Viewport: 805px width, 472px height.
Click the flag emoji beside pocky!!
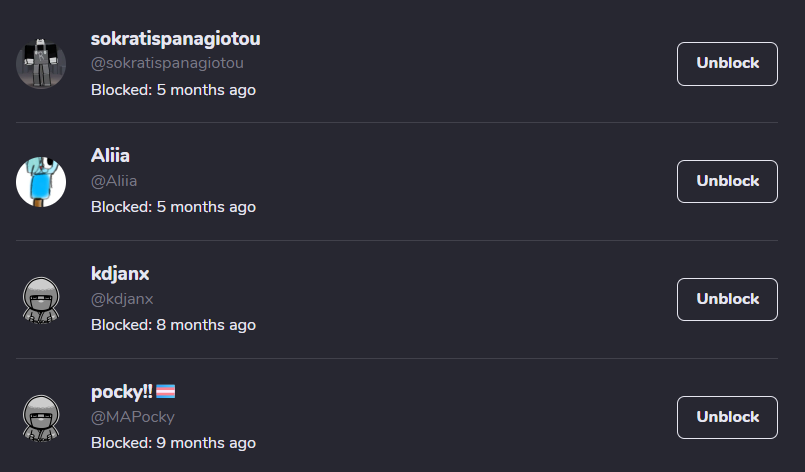(166, 392)
